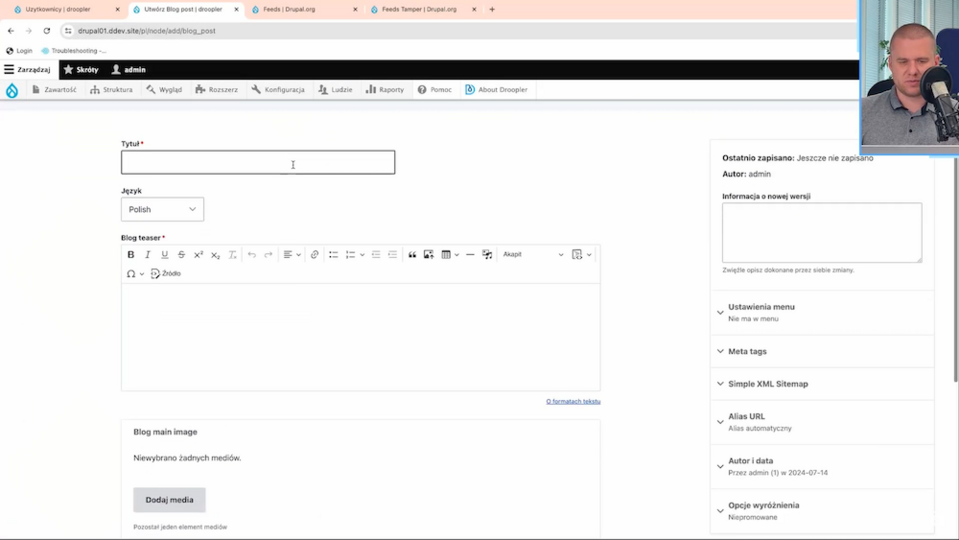This screenshot has width=959, height=540.
Task: Open the Akapit paragraph style dropdown
Action: [533, 254]
